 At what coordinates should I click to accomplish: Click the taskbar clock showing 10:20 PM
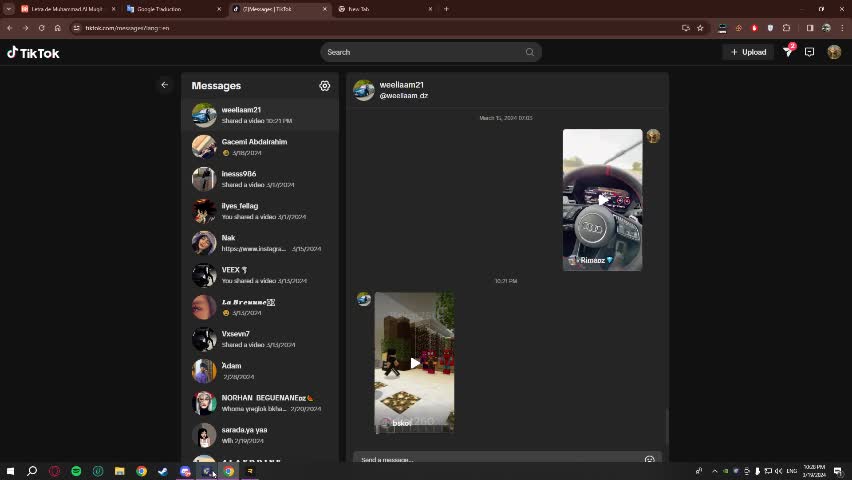point(814,471)
